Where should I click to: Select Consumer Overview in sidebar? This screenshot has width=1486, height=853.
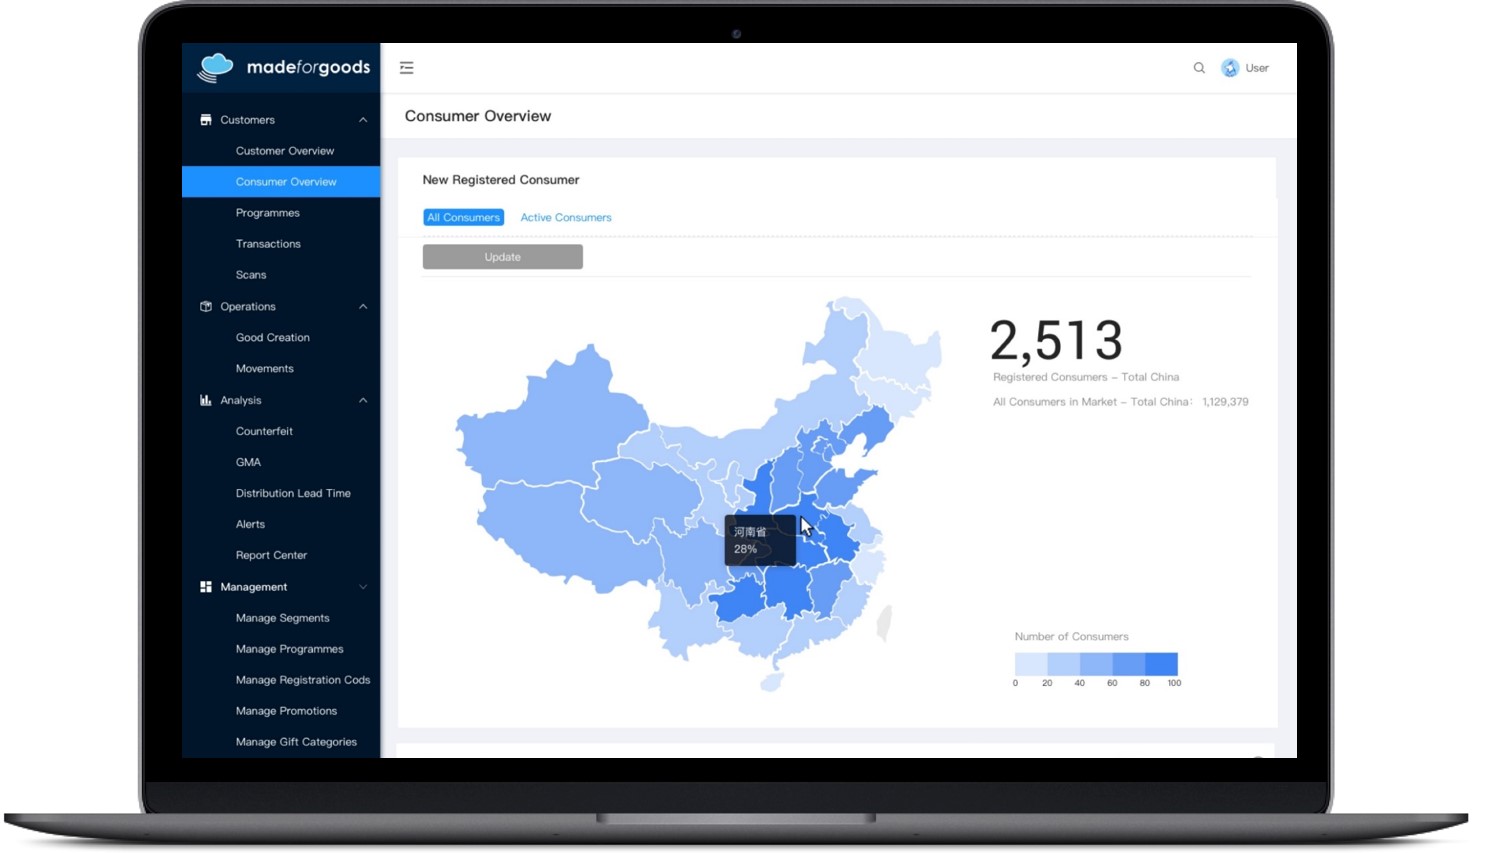point(281,182)
